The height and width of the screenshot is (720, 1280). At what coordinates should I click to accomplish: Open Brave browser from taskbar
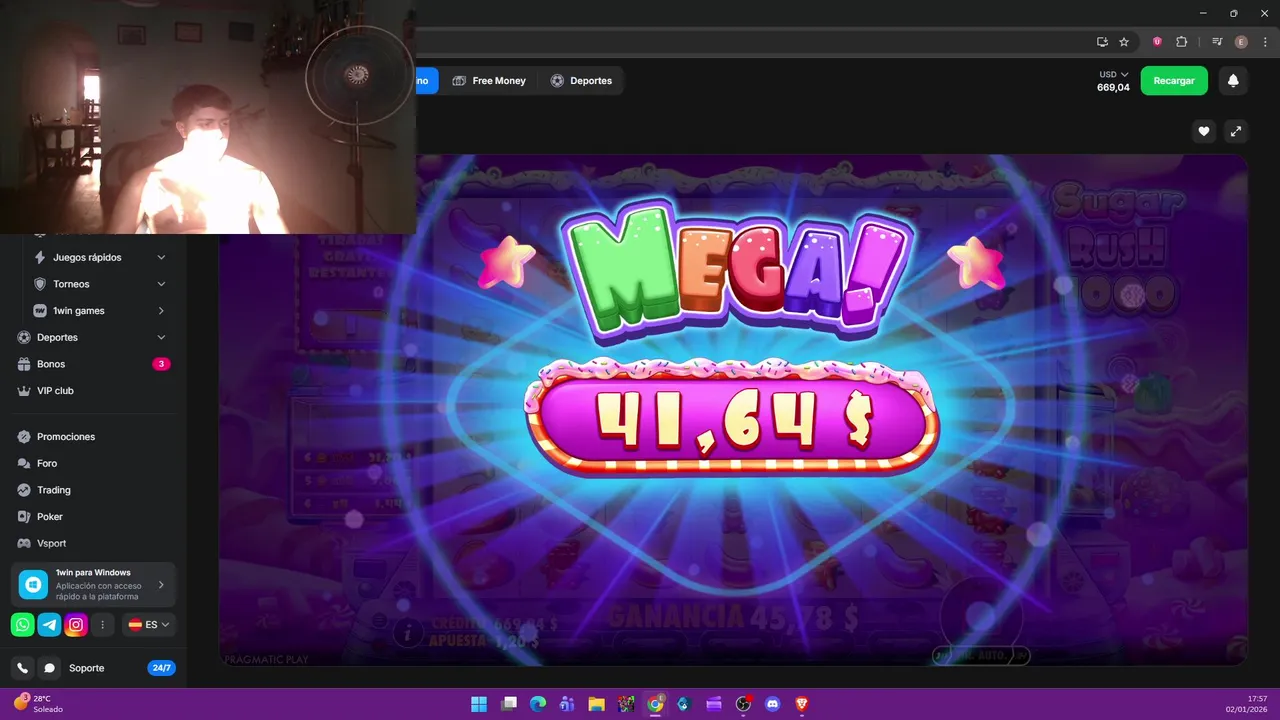click(802, 704)
